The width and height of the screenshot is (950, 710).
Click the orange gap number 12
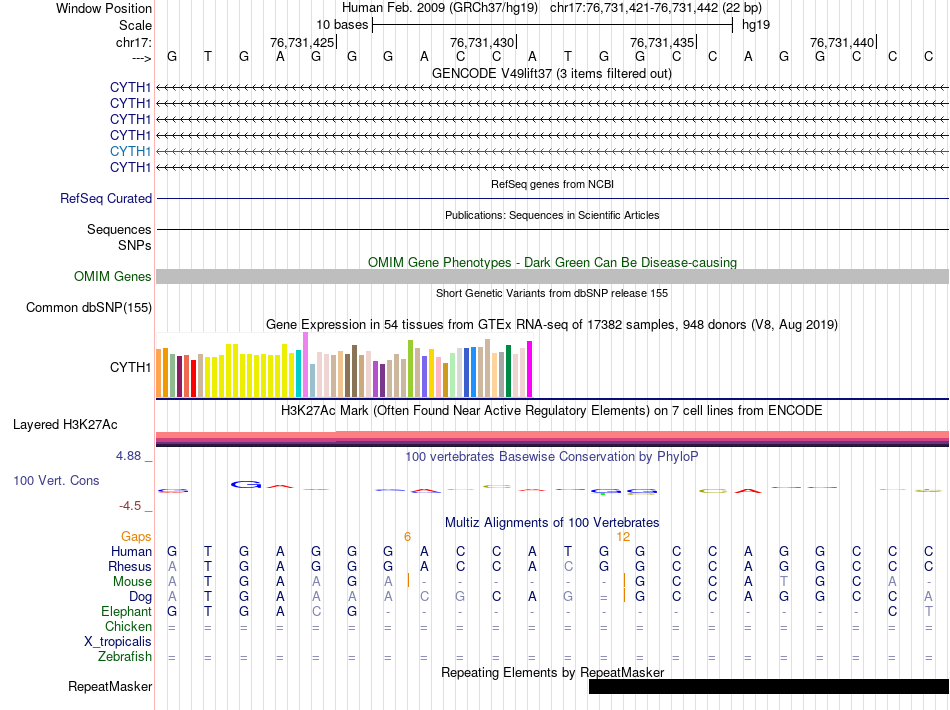[623, 537]
